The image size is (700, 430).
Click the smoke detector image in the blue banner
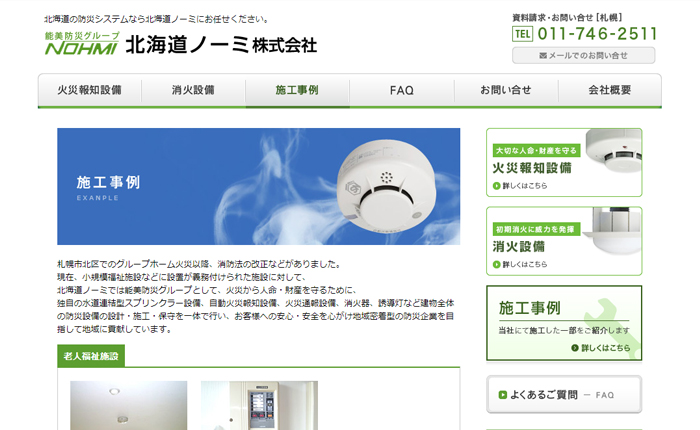(386, 186)
